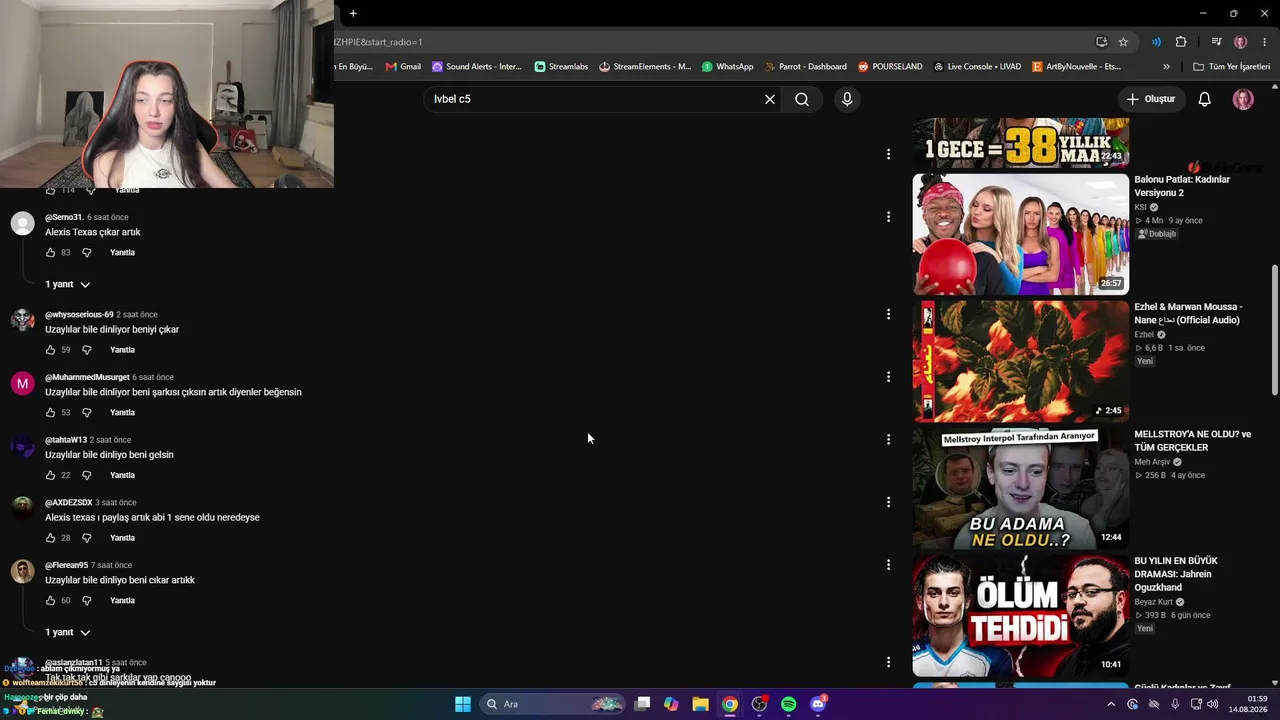Reply to @whysoserious-69 with Yanıtla
Viewport: 1280px width, 720px height.
pos(122,350)
